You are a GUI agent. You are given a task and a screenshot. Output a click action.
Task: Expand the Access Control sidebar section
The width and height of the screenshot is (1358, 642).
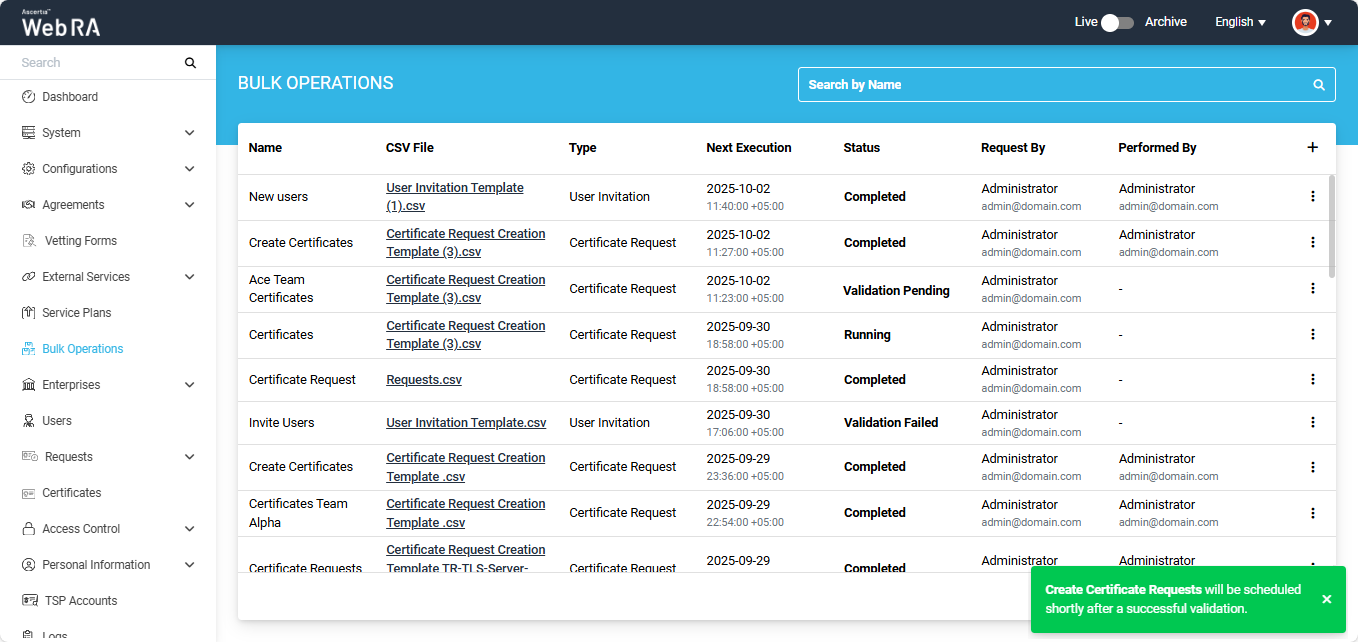[x=190, y=529]
